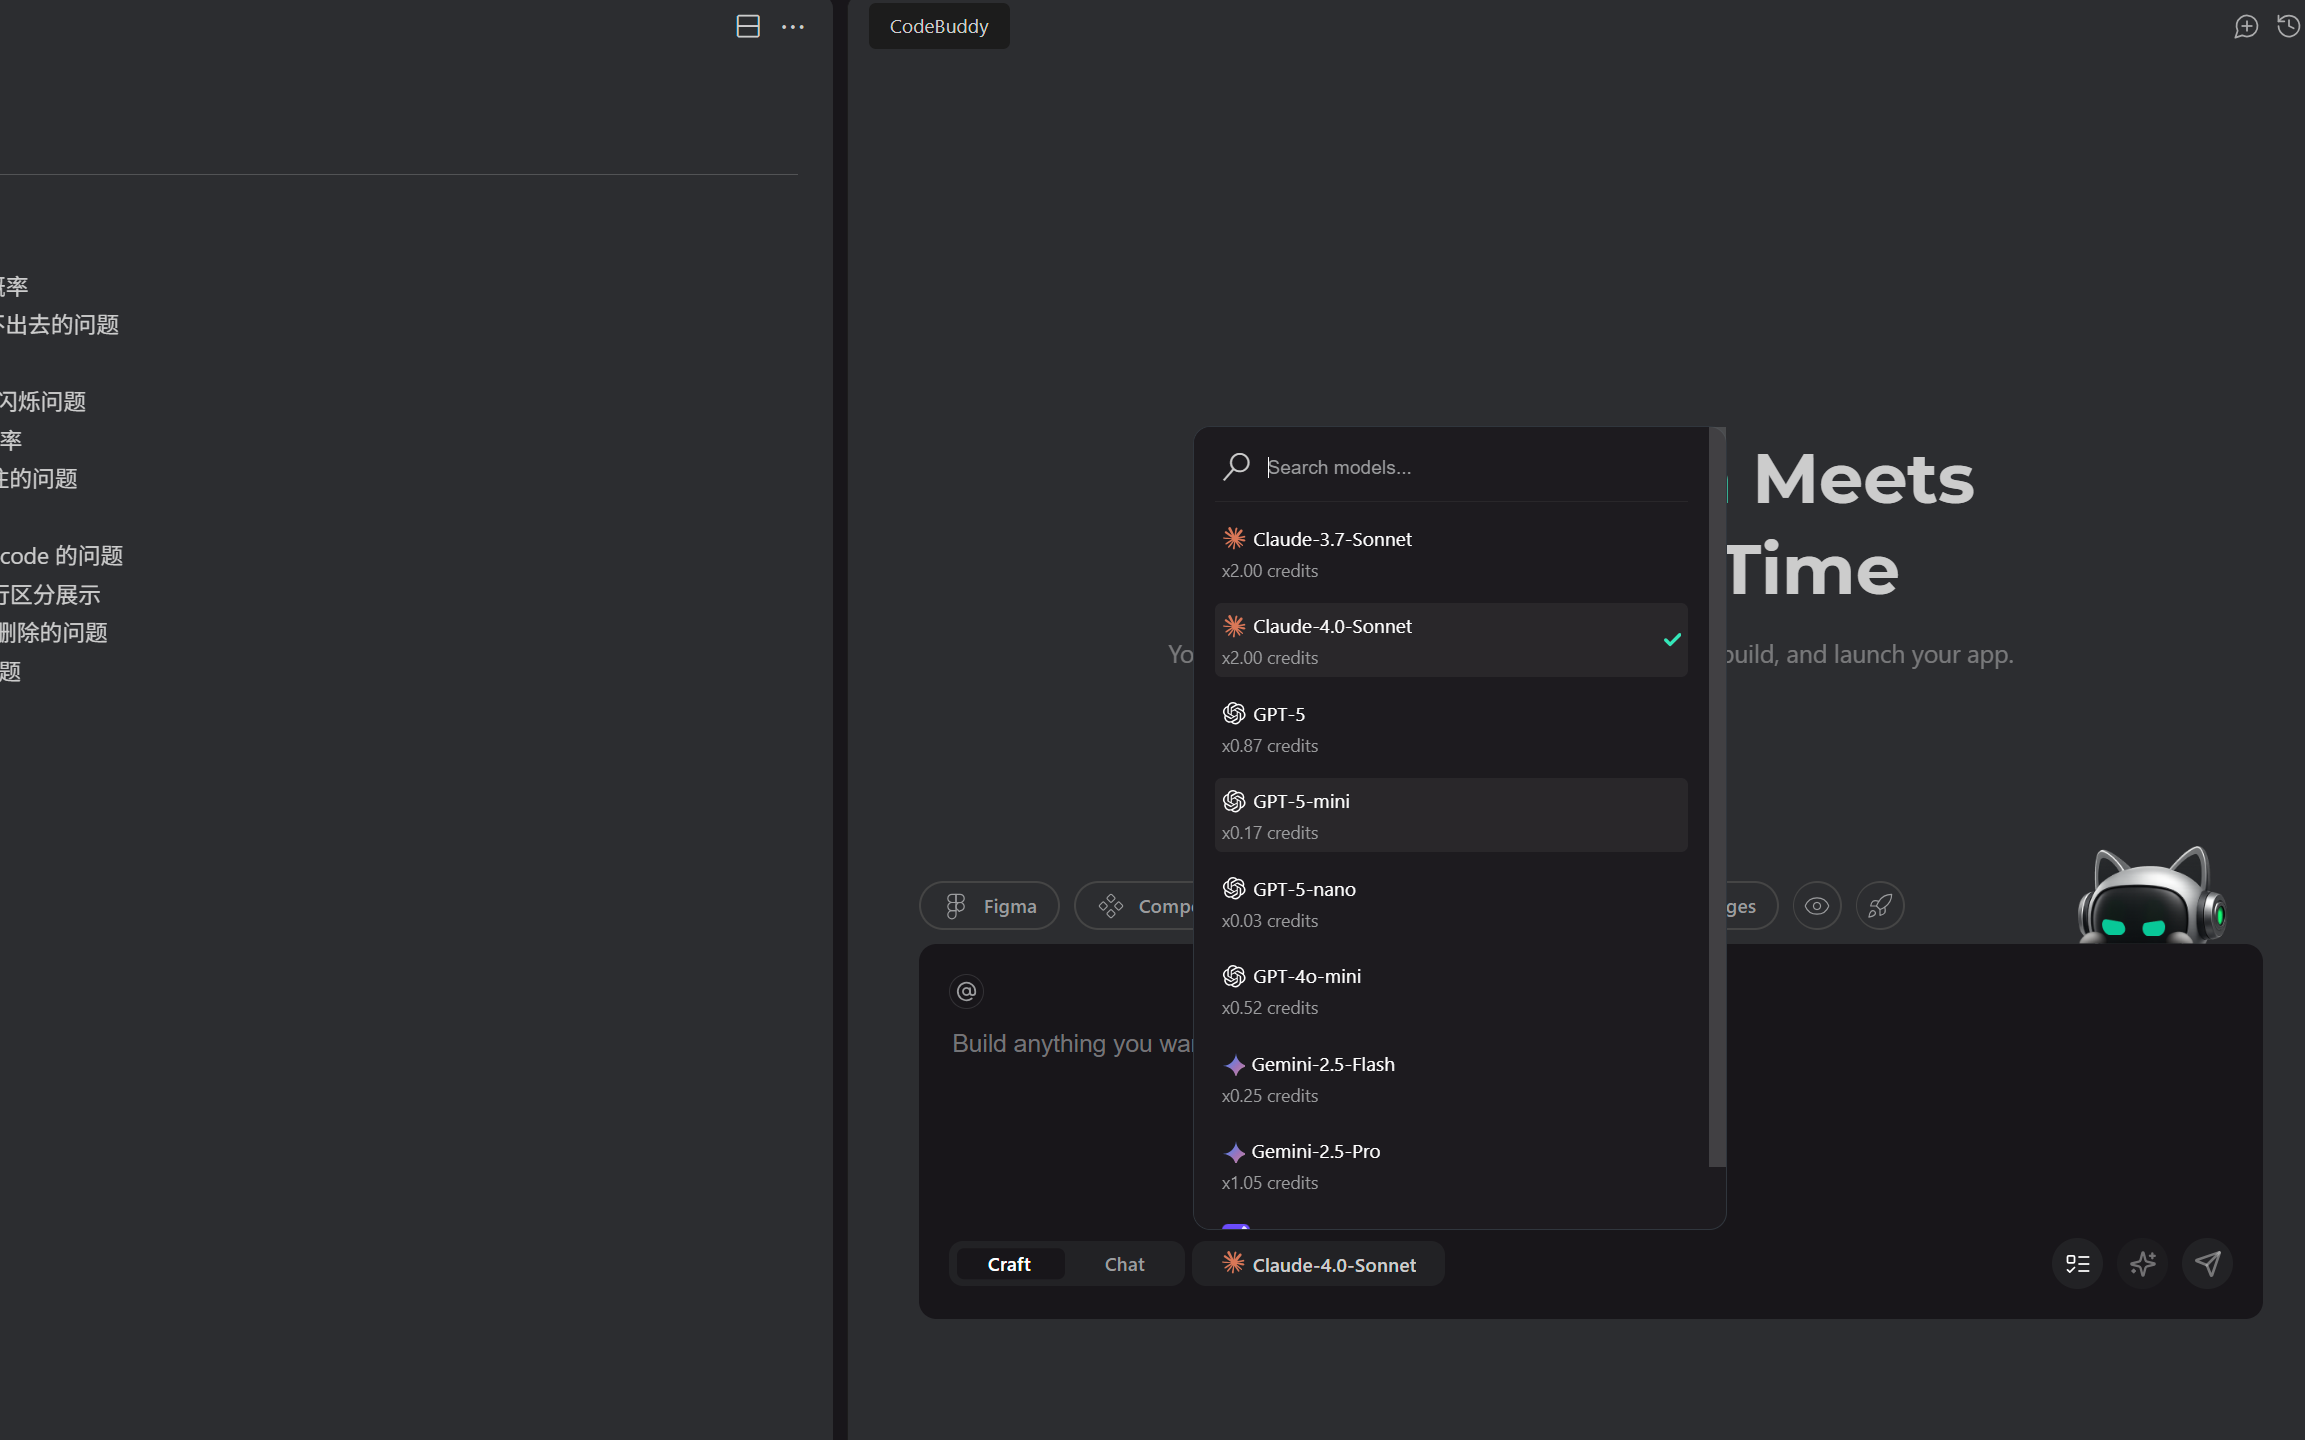Click the send message paper plane
The image size is (2305, 1440).
click(2207, 1264)
